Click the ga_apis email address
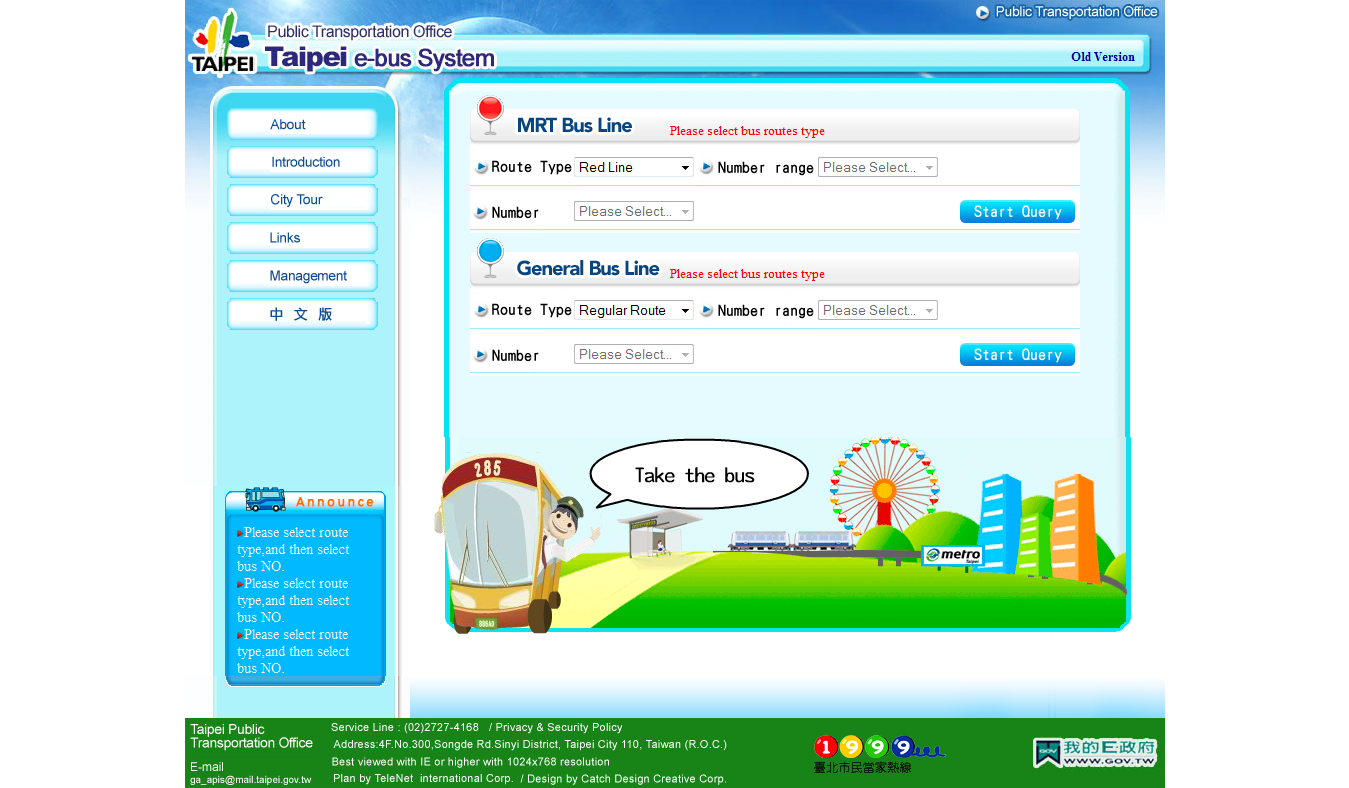Viewport: 1349px width, 788px height. point(250,780)
